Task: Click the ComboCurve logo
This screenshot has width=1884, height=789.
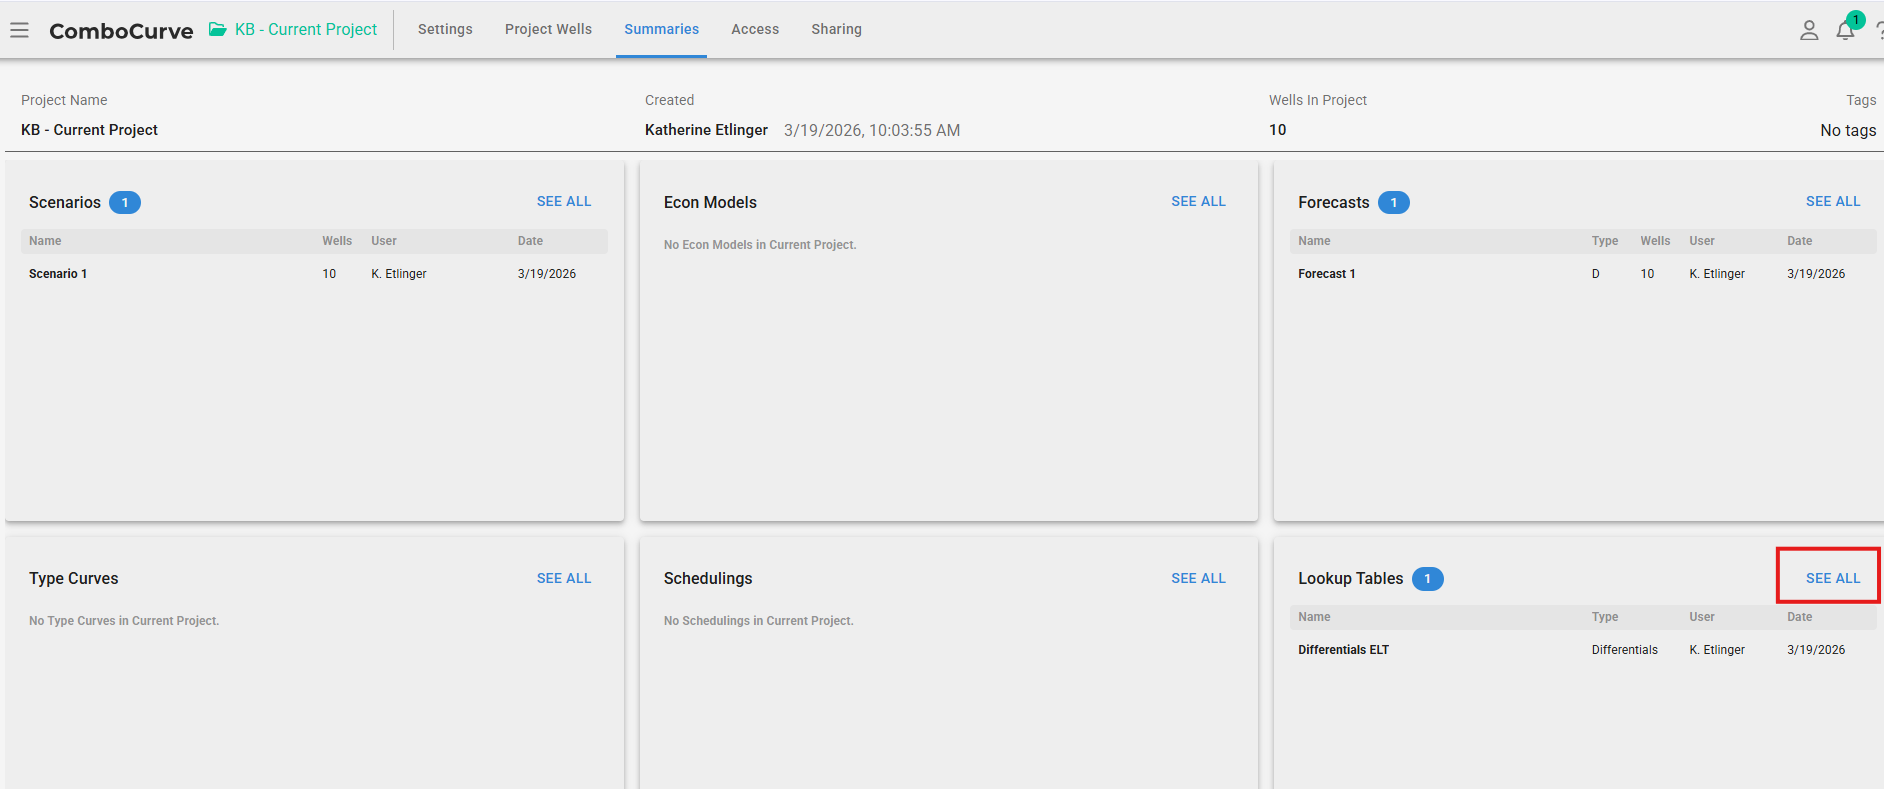Action: 121,31
